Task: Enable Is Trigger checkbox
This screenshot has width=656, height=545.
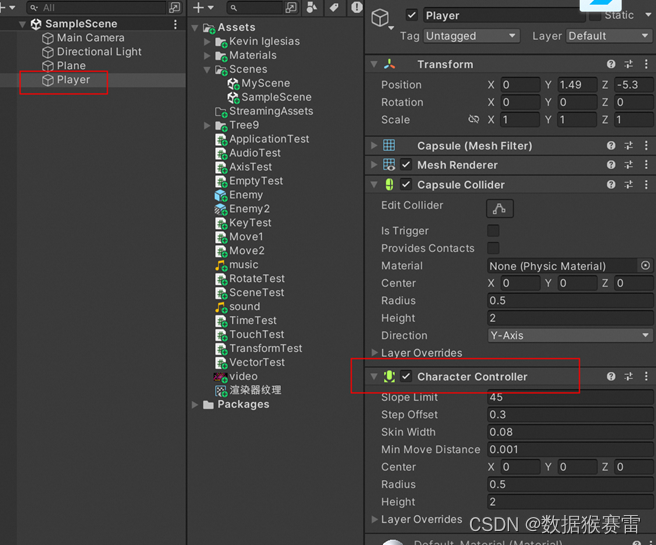Action: tap(493, 230)
